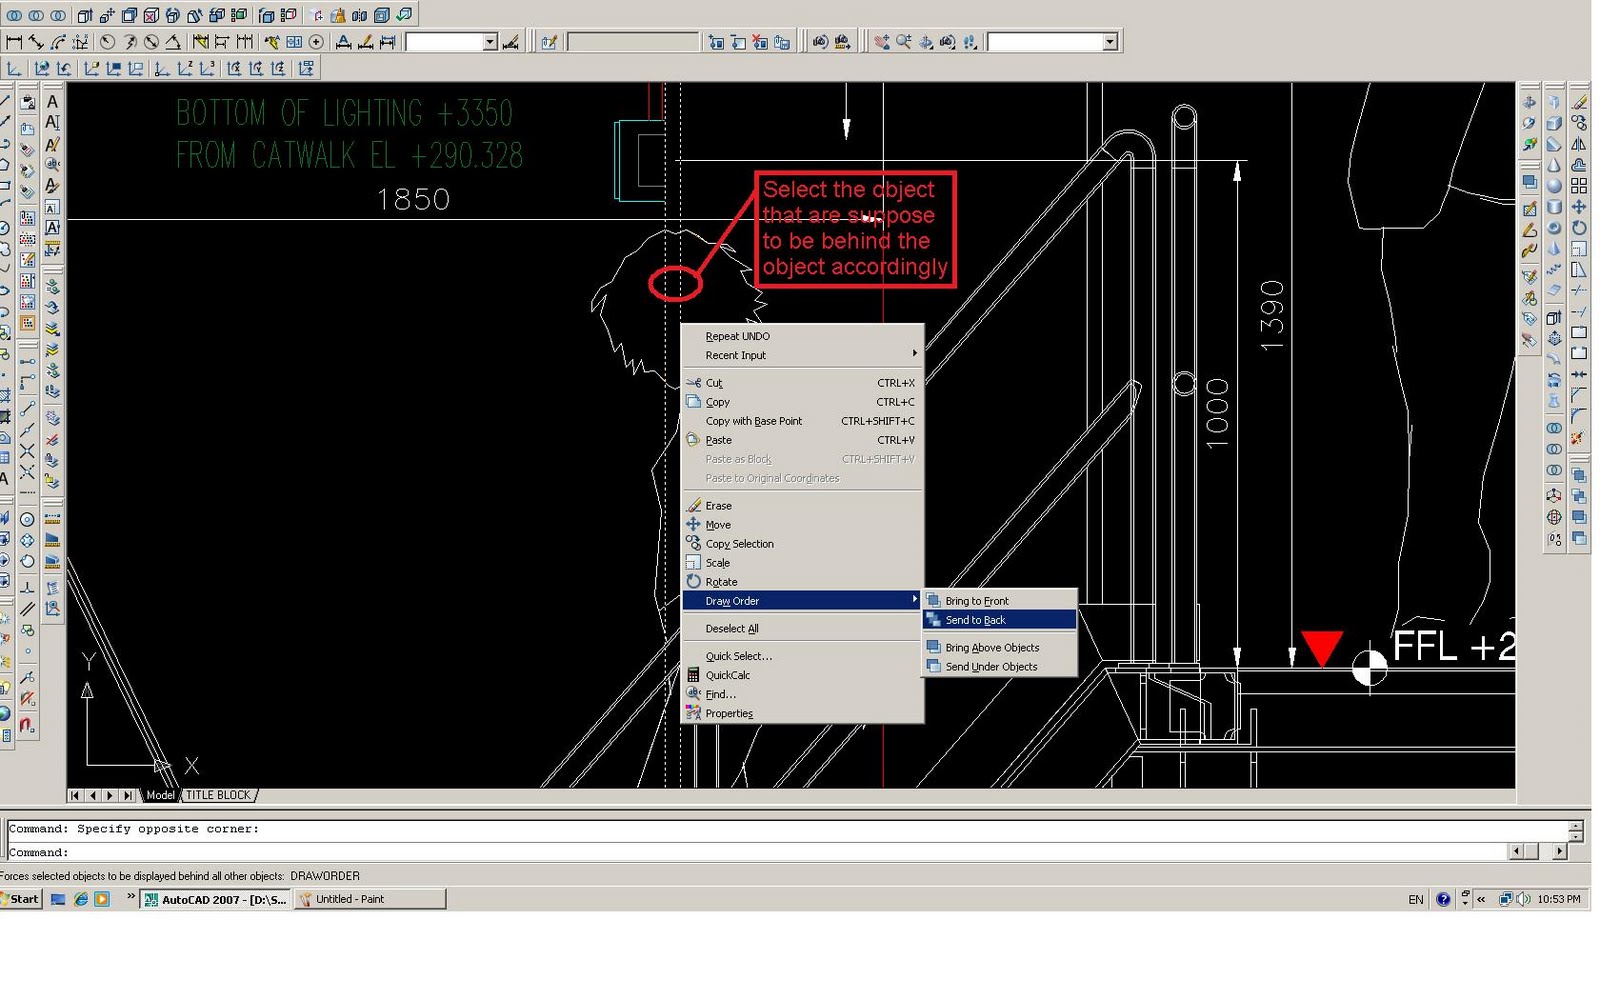
Task: Open the Windows Start menu
Action: (x=20, y=899)
